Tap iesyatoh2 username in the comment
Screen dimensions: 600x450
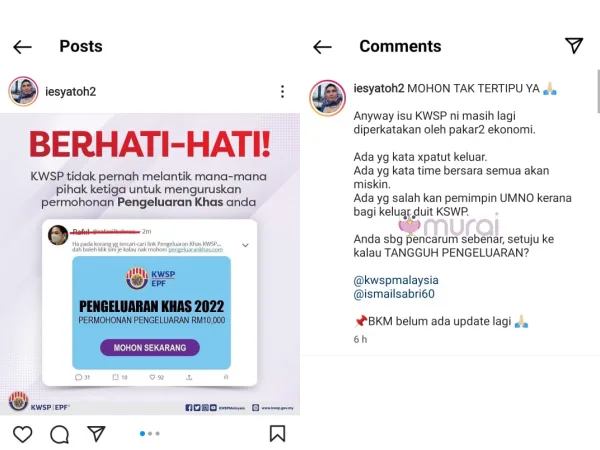(379, 88)
